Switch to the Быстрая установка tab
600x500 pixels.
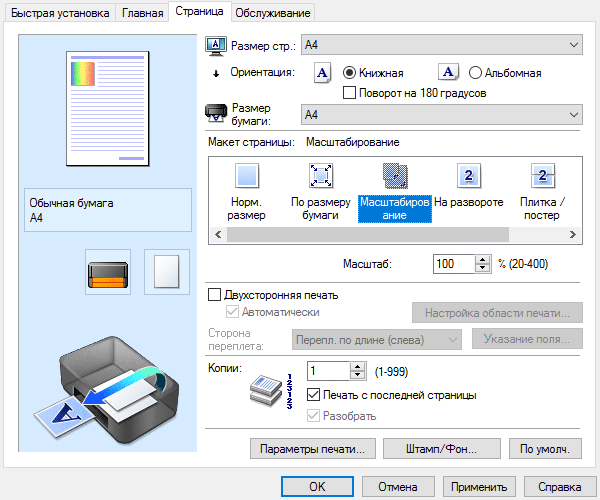(60, 13)
